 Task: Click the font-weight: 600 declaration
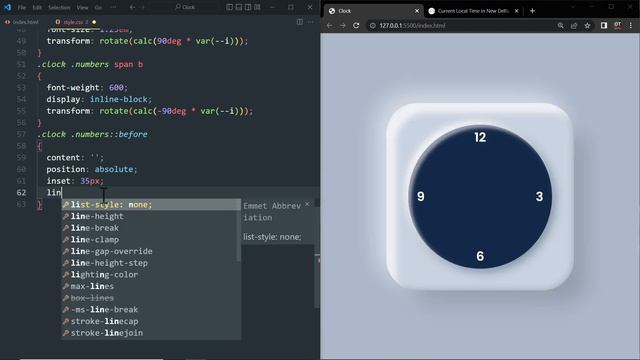(87, 87)
